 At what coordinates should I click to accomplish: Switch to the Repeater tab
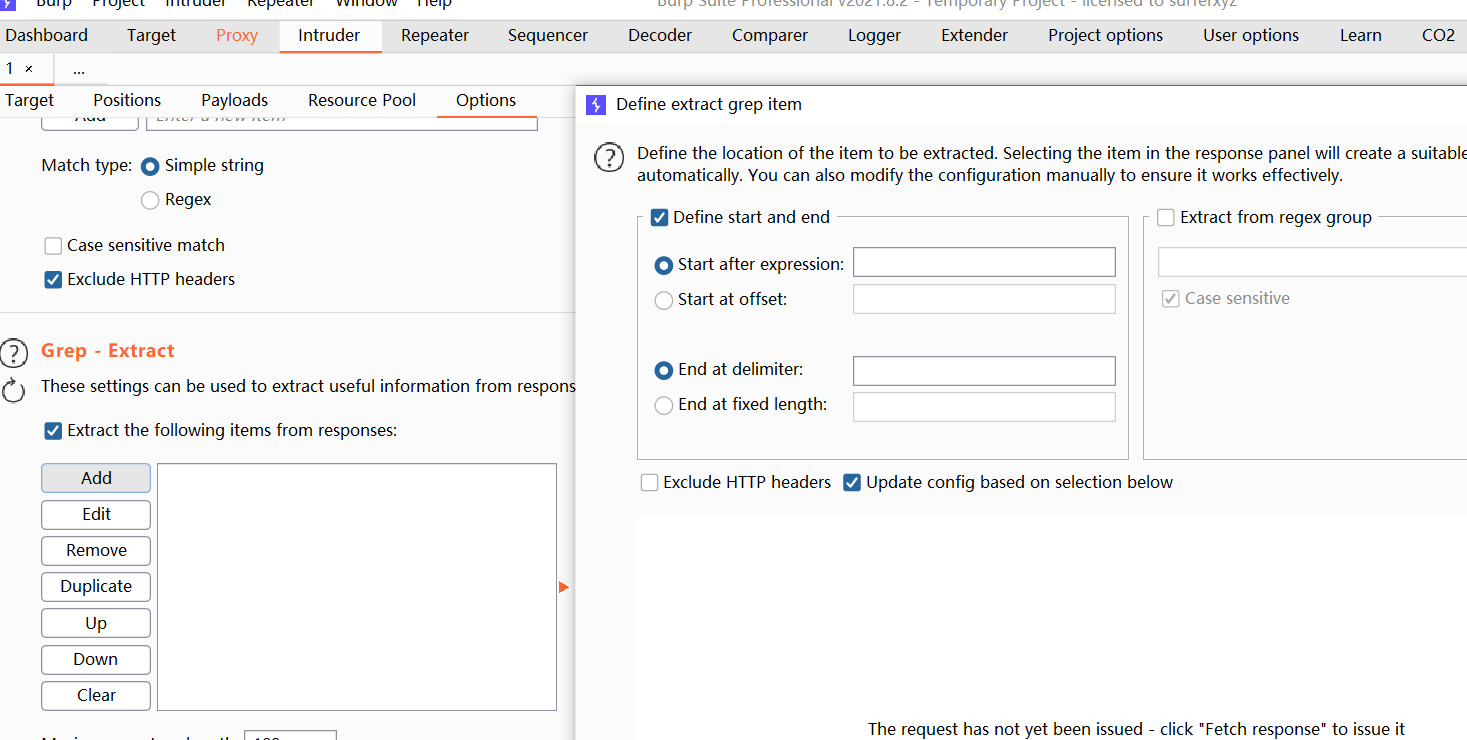(434, 35)
